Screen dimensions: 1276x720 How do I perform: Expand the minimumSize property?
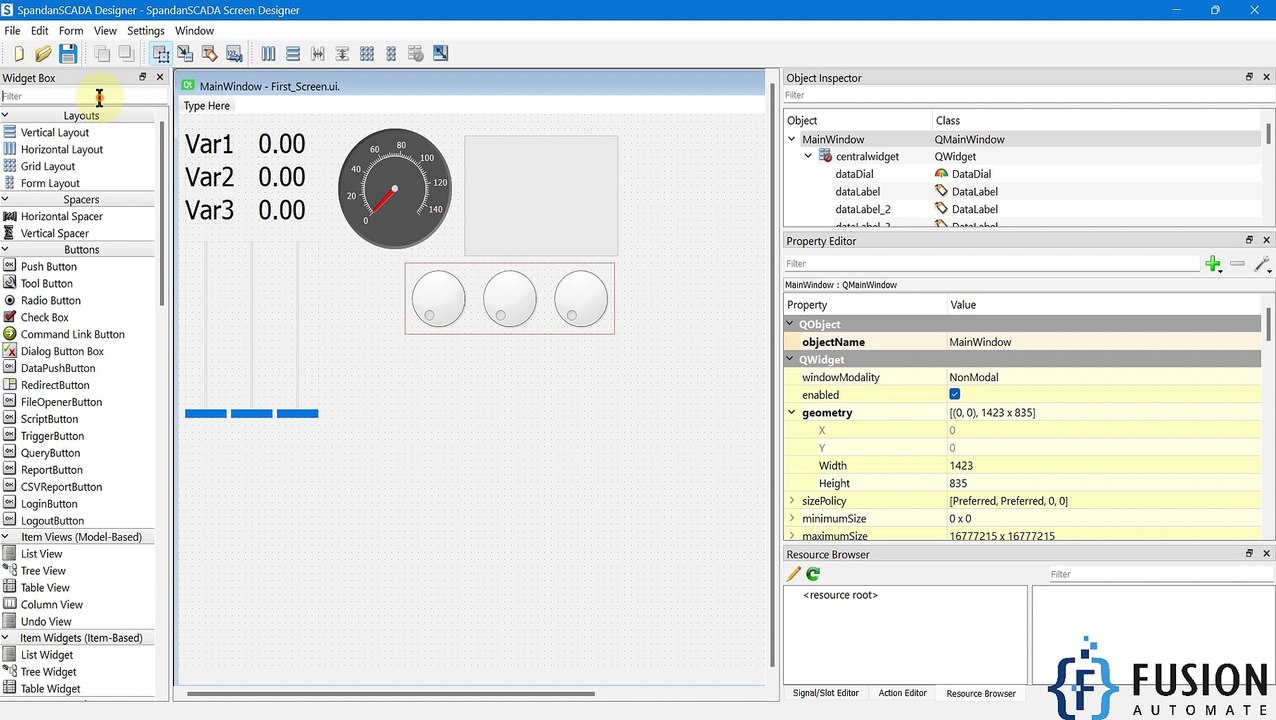[x=792, y=518]
